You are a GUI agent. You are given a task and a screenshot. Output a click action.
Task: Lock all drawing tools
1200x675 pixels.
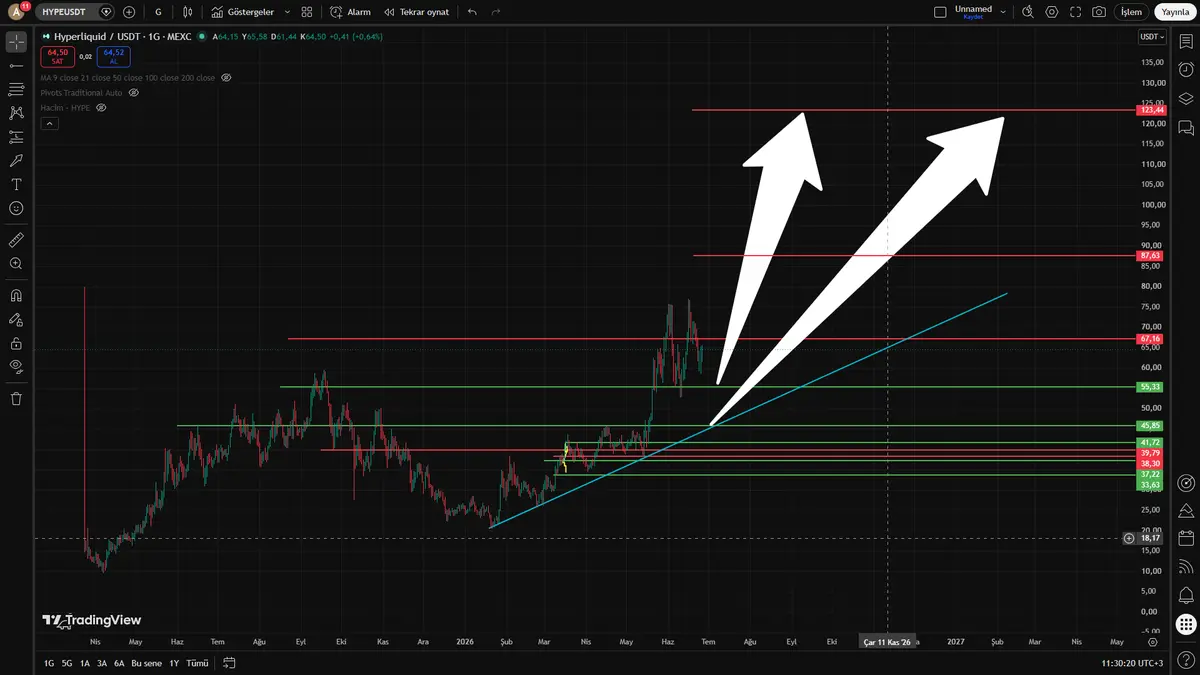click(16, 343)
